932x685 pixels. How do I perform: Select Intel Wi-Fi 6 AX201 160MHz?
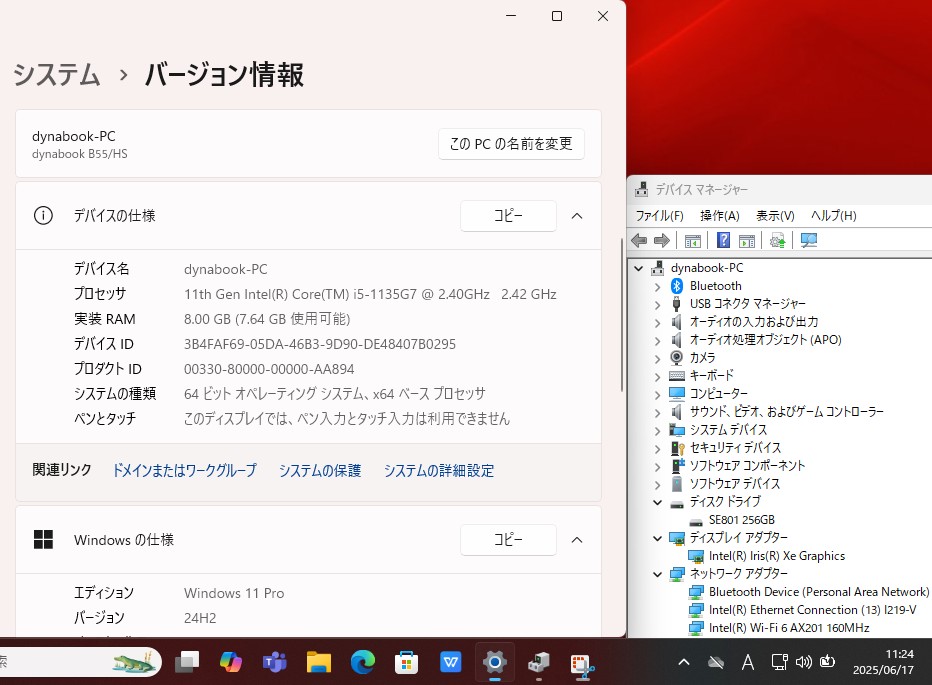pos(789,628)
